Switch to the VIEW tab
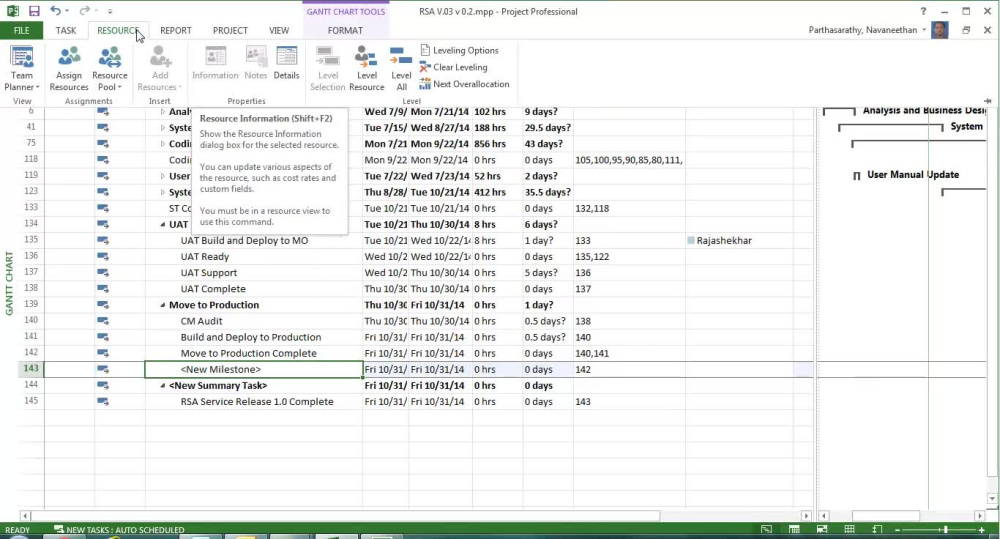This screenshot has width=1000, height=539. 279,30
